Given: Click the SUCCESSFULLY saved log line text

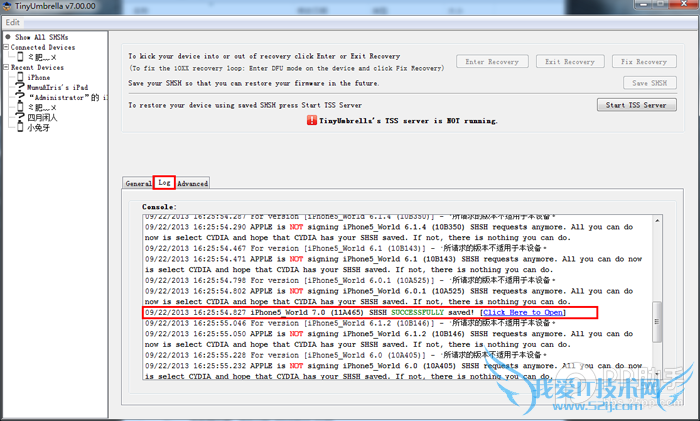Looking at the screenshot, I should [x=355, y=313].
